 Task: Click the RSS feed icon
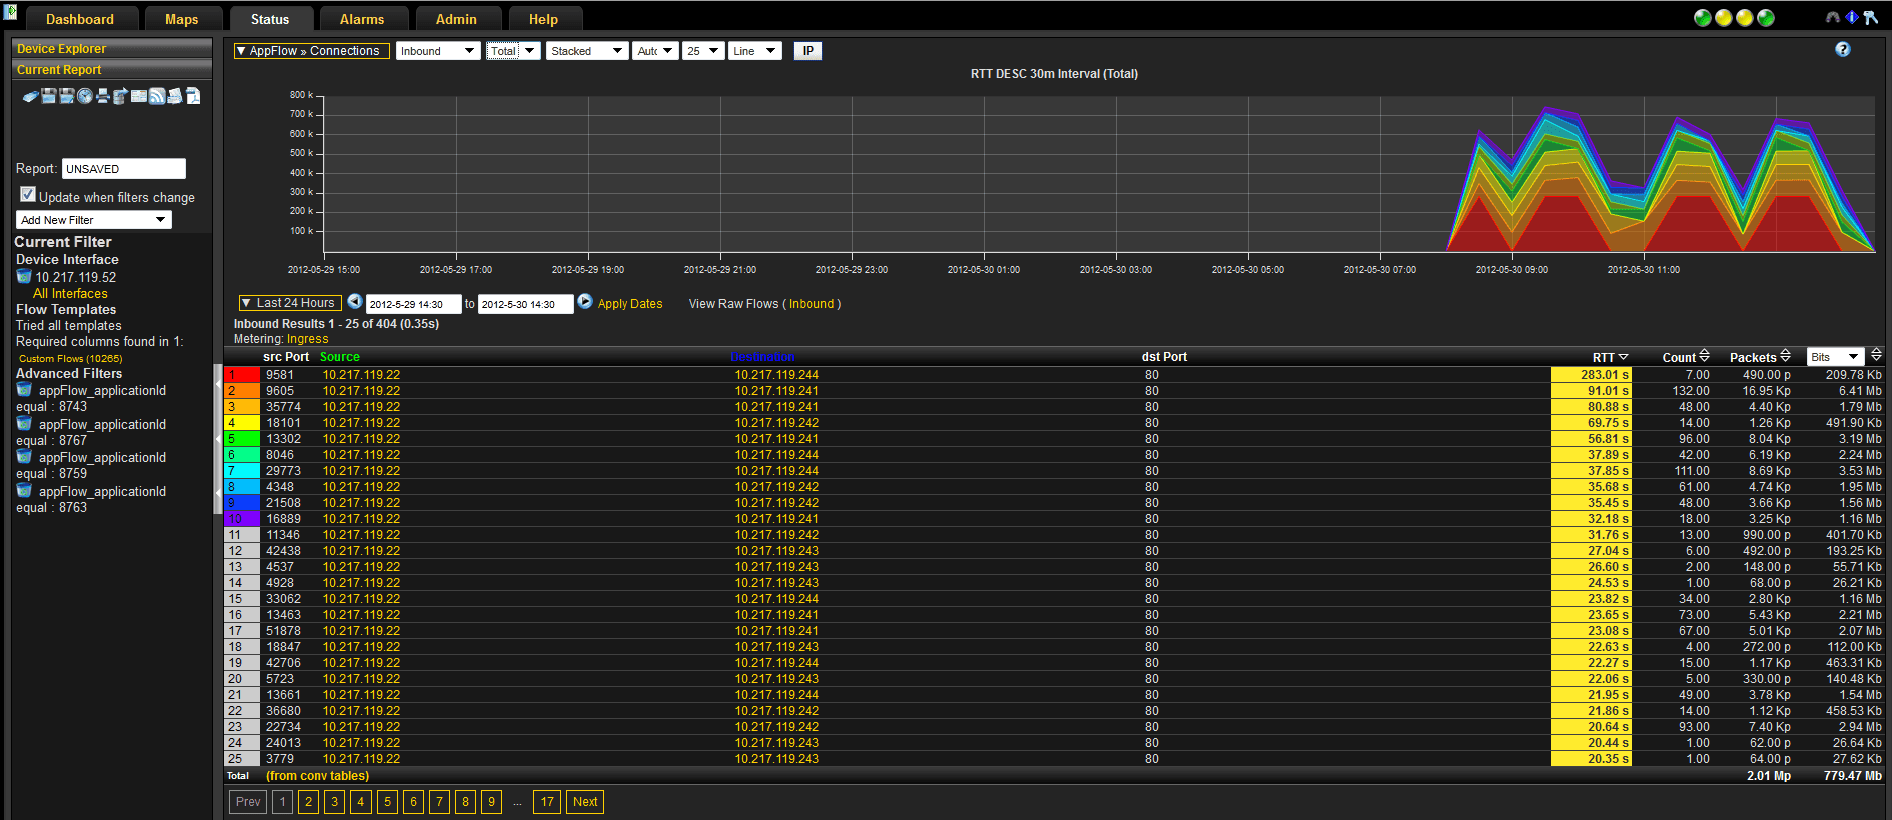coord(157,96)
